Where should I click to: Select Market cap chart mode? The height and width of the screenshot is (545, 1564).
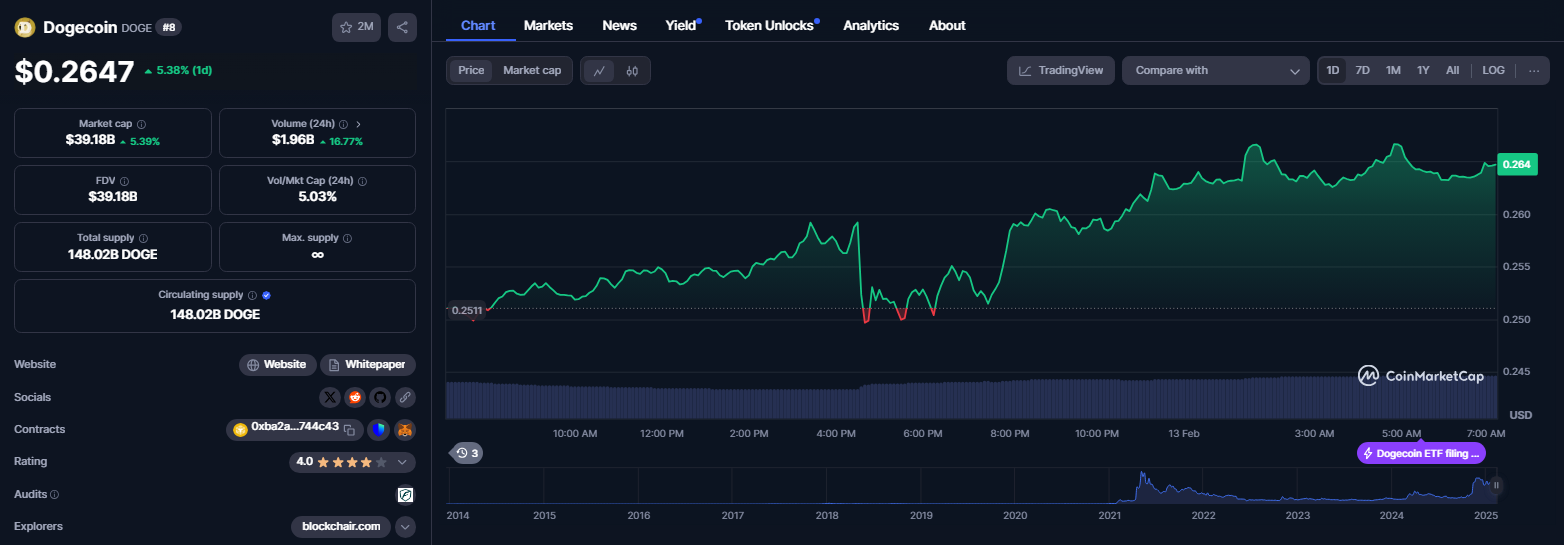(532, 70)
